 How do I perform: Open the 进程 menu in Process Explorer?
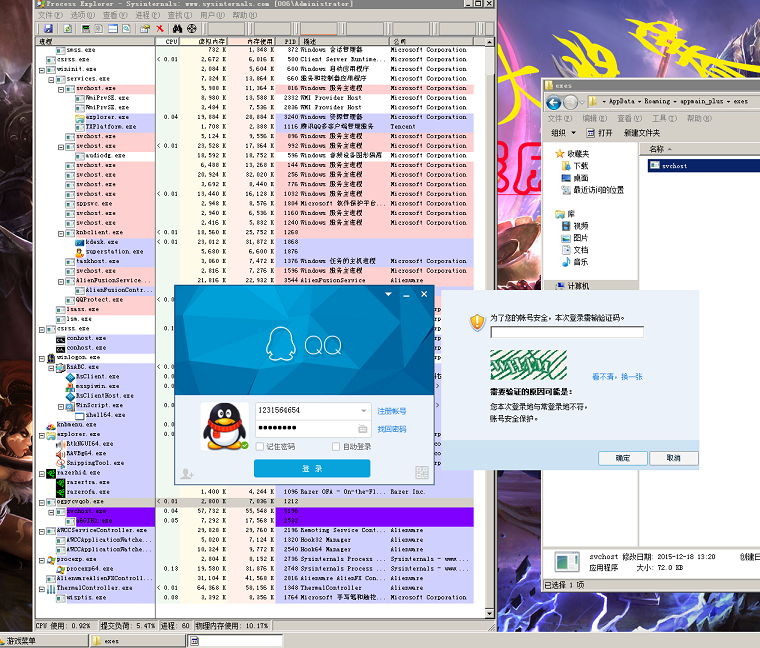(147, 15)
